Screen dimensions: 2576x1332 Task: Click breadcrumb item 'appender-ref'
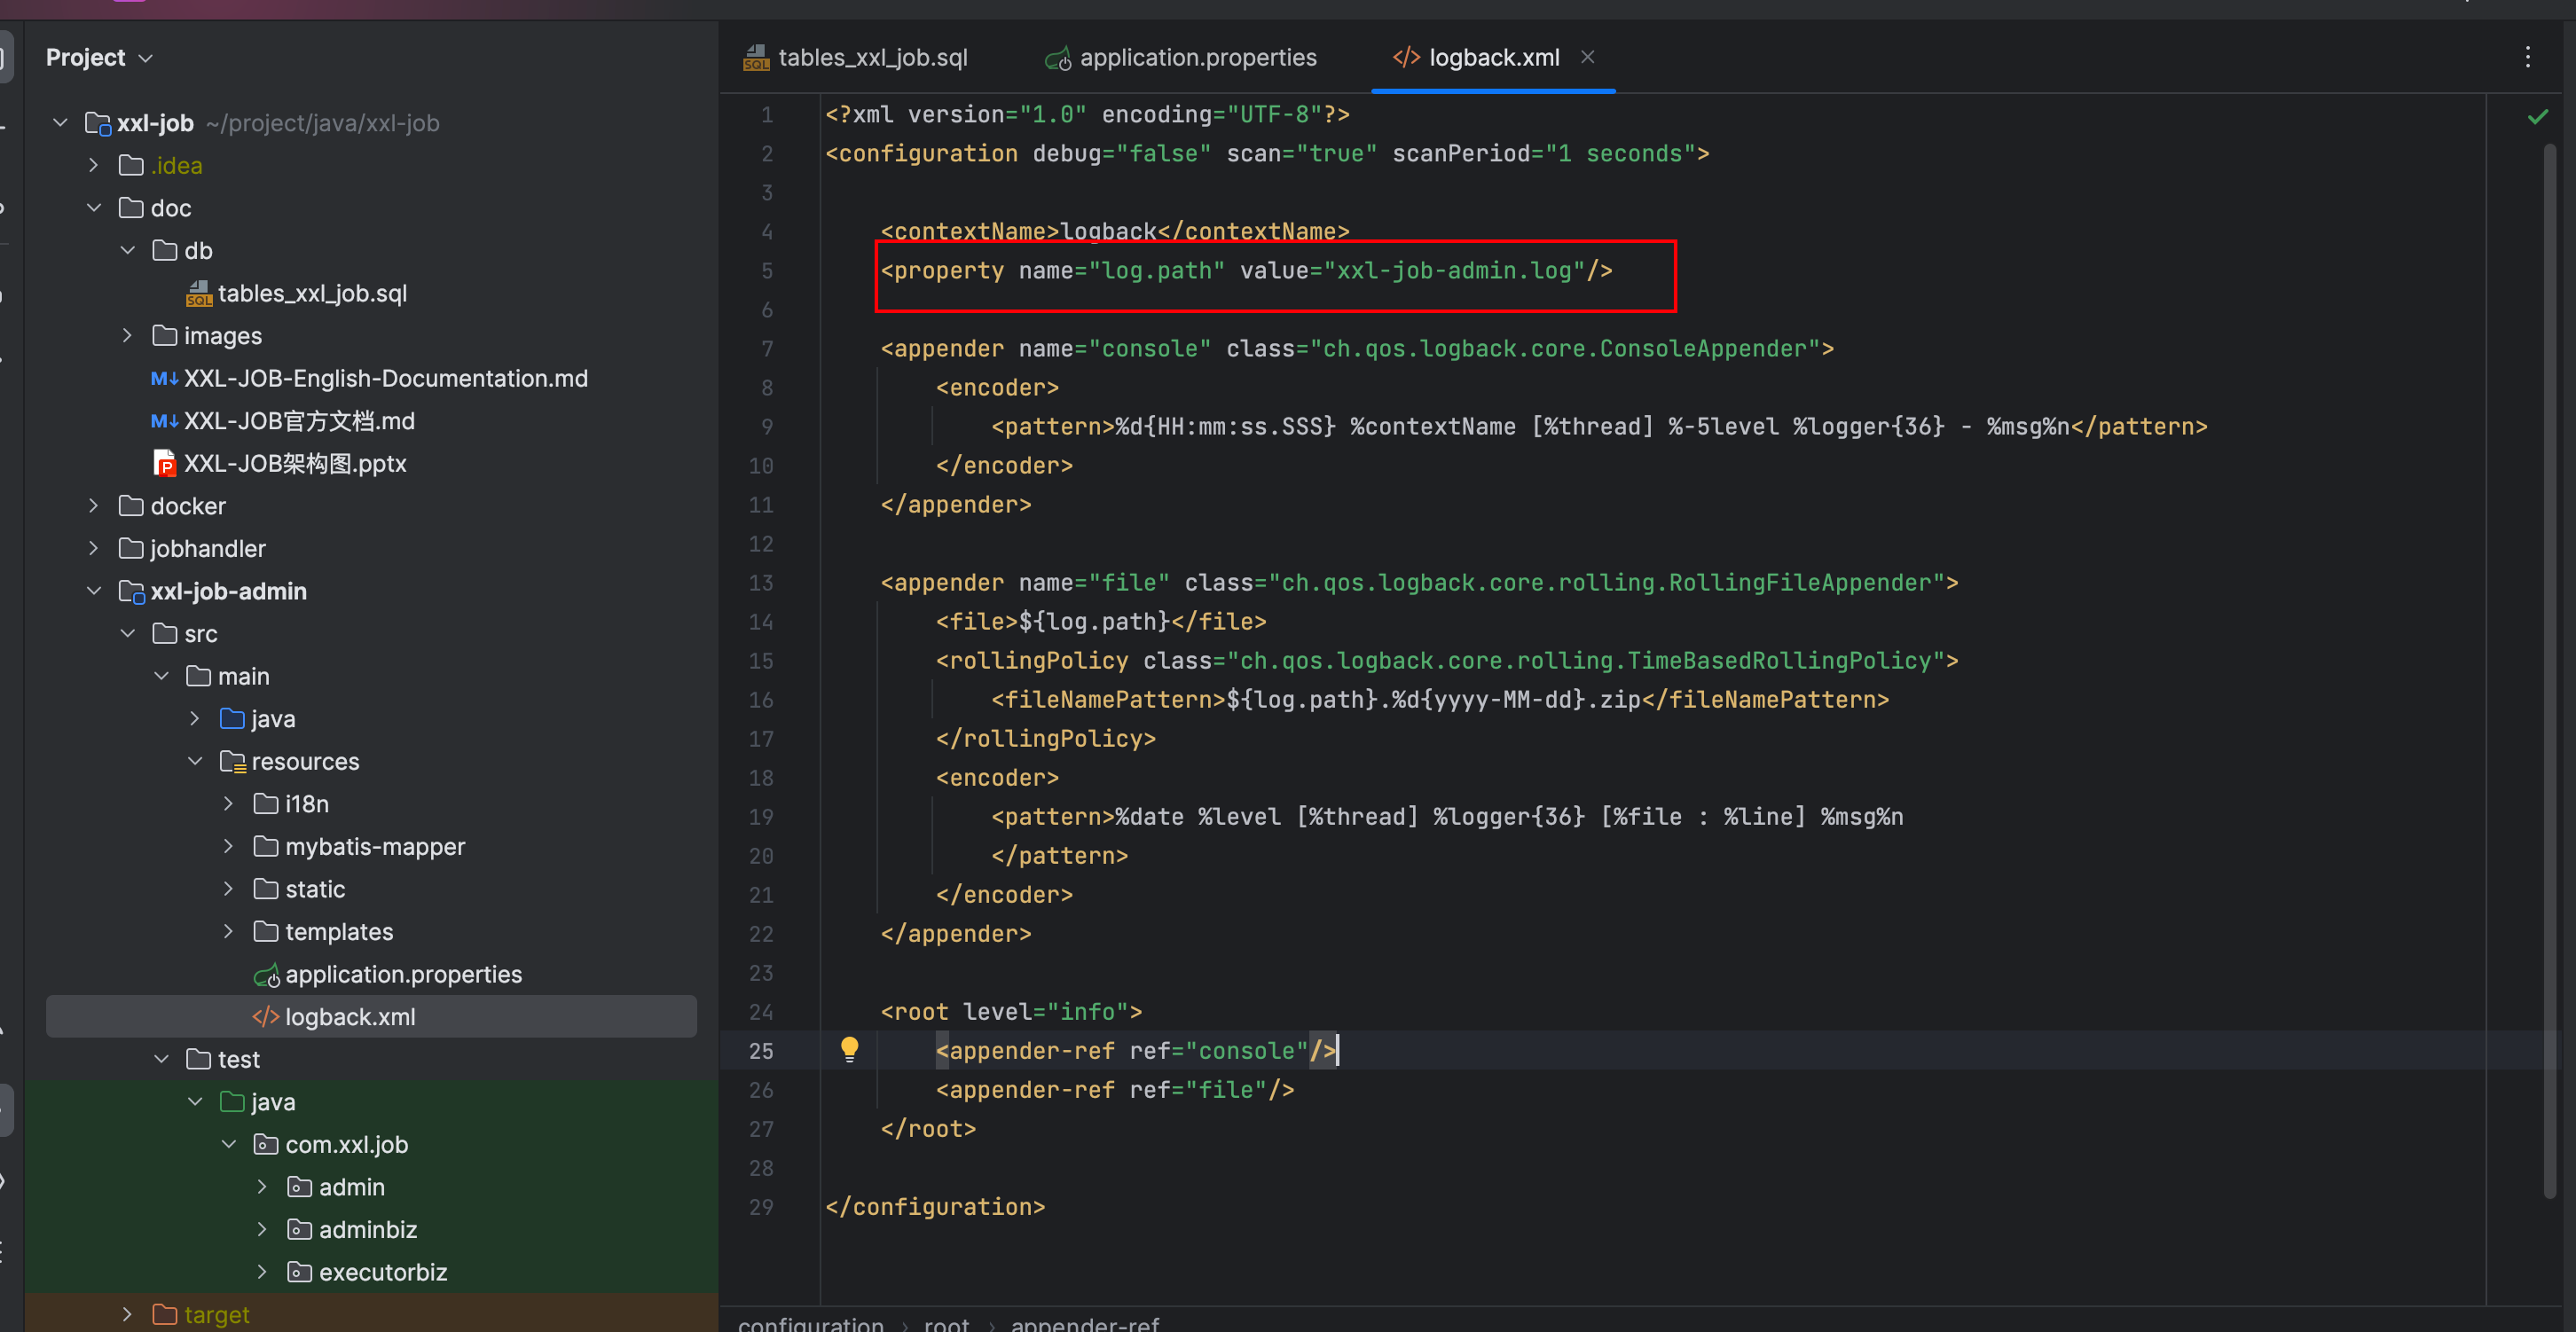point(1085,1323)
